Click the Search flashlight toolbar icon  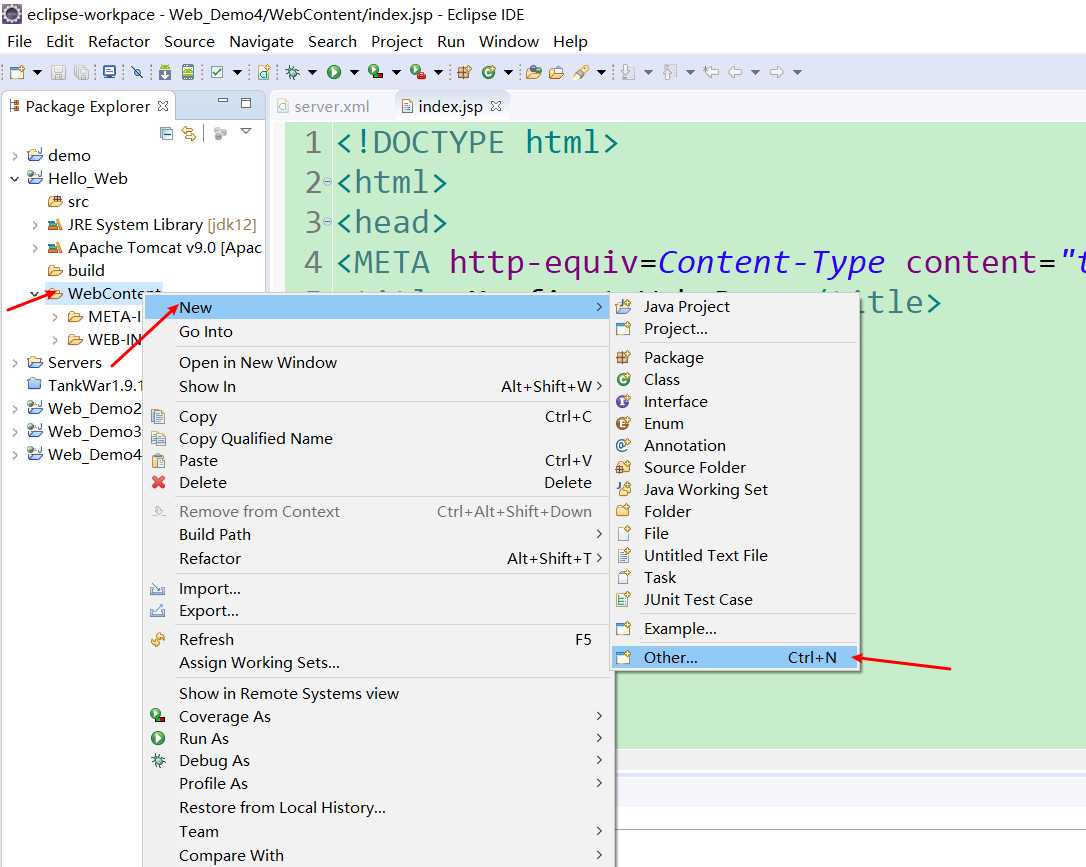click(581, 72)
